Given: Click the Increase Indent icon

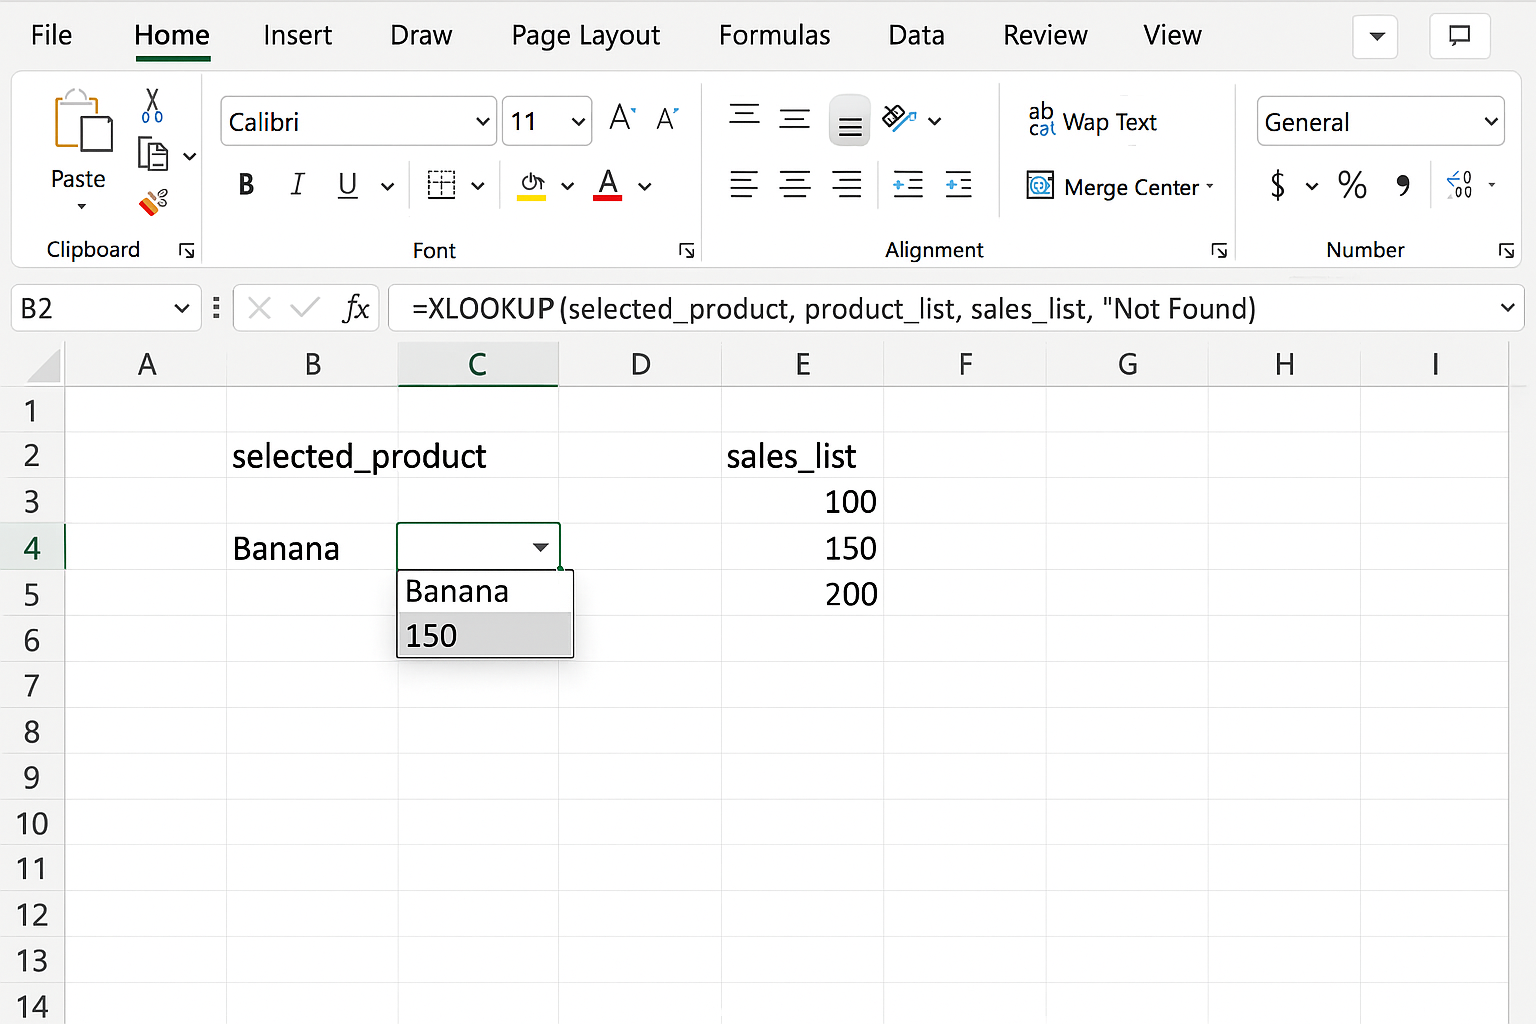Looking at the screenshot, I should [x=958, y=185].
